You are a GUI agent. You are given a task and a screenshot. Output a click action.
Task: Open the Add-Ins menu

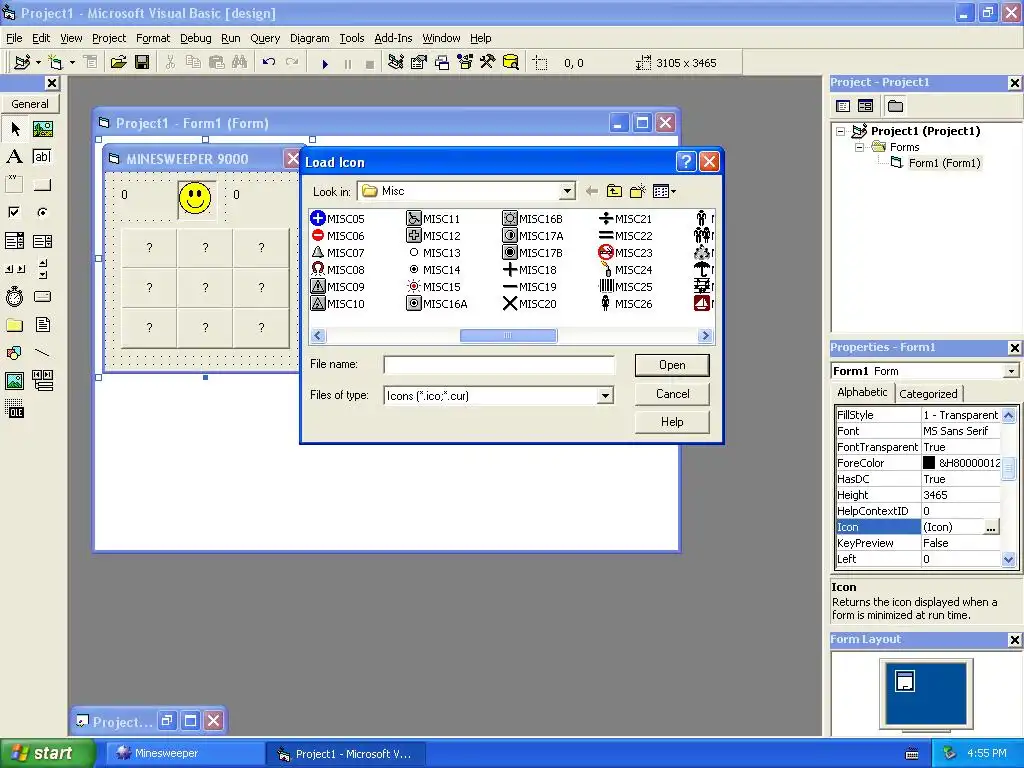pyautogui.click(x=392, y=38)
